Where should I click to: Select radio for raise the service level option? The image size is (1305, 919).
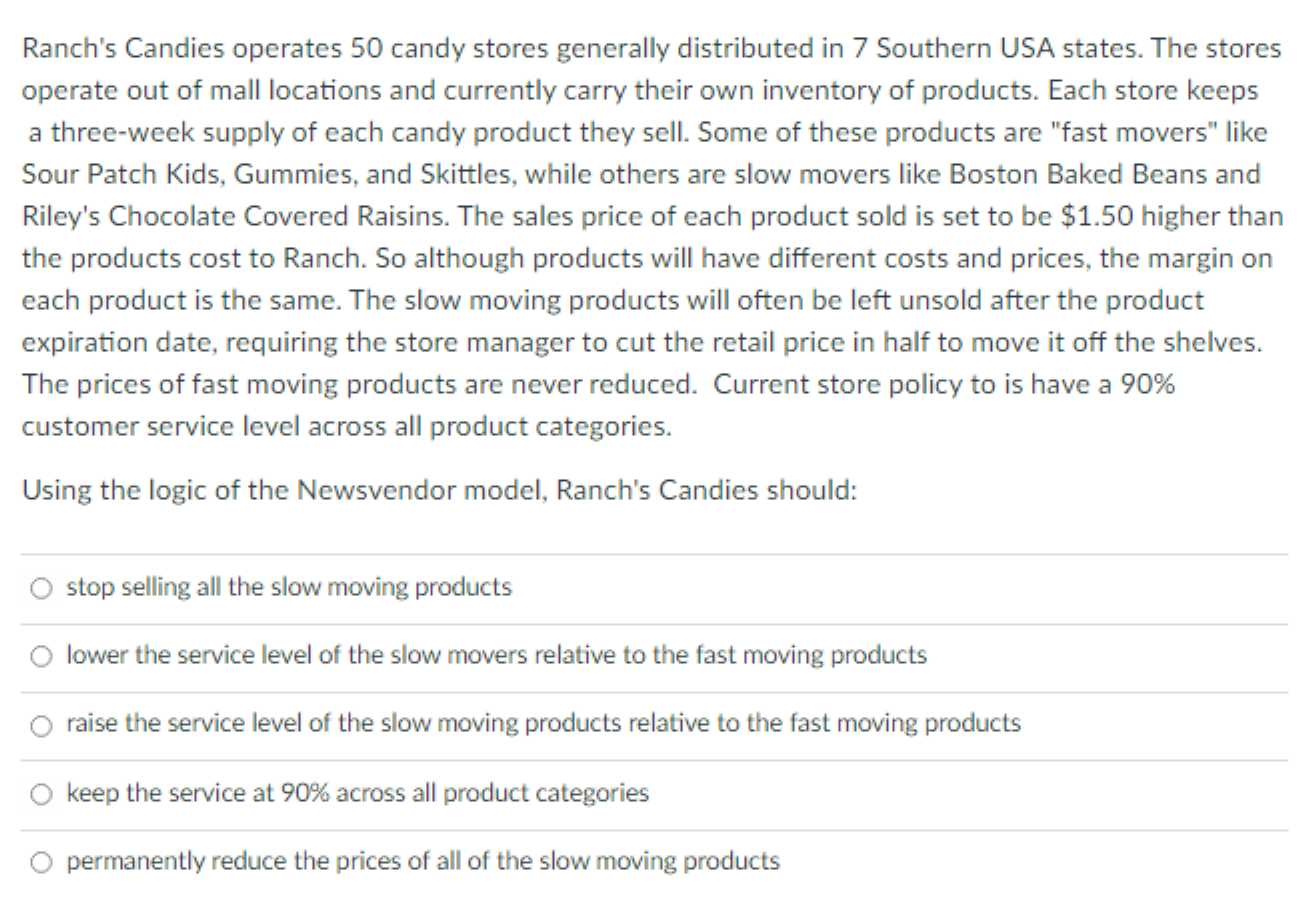[40, 724]
